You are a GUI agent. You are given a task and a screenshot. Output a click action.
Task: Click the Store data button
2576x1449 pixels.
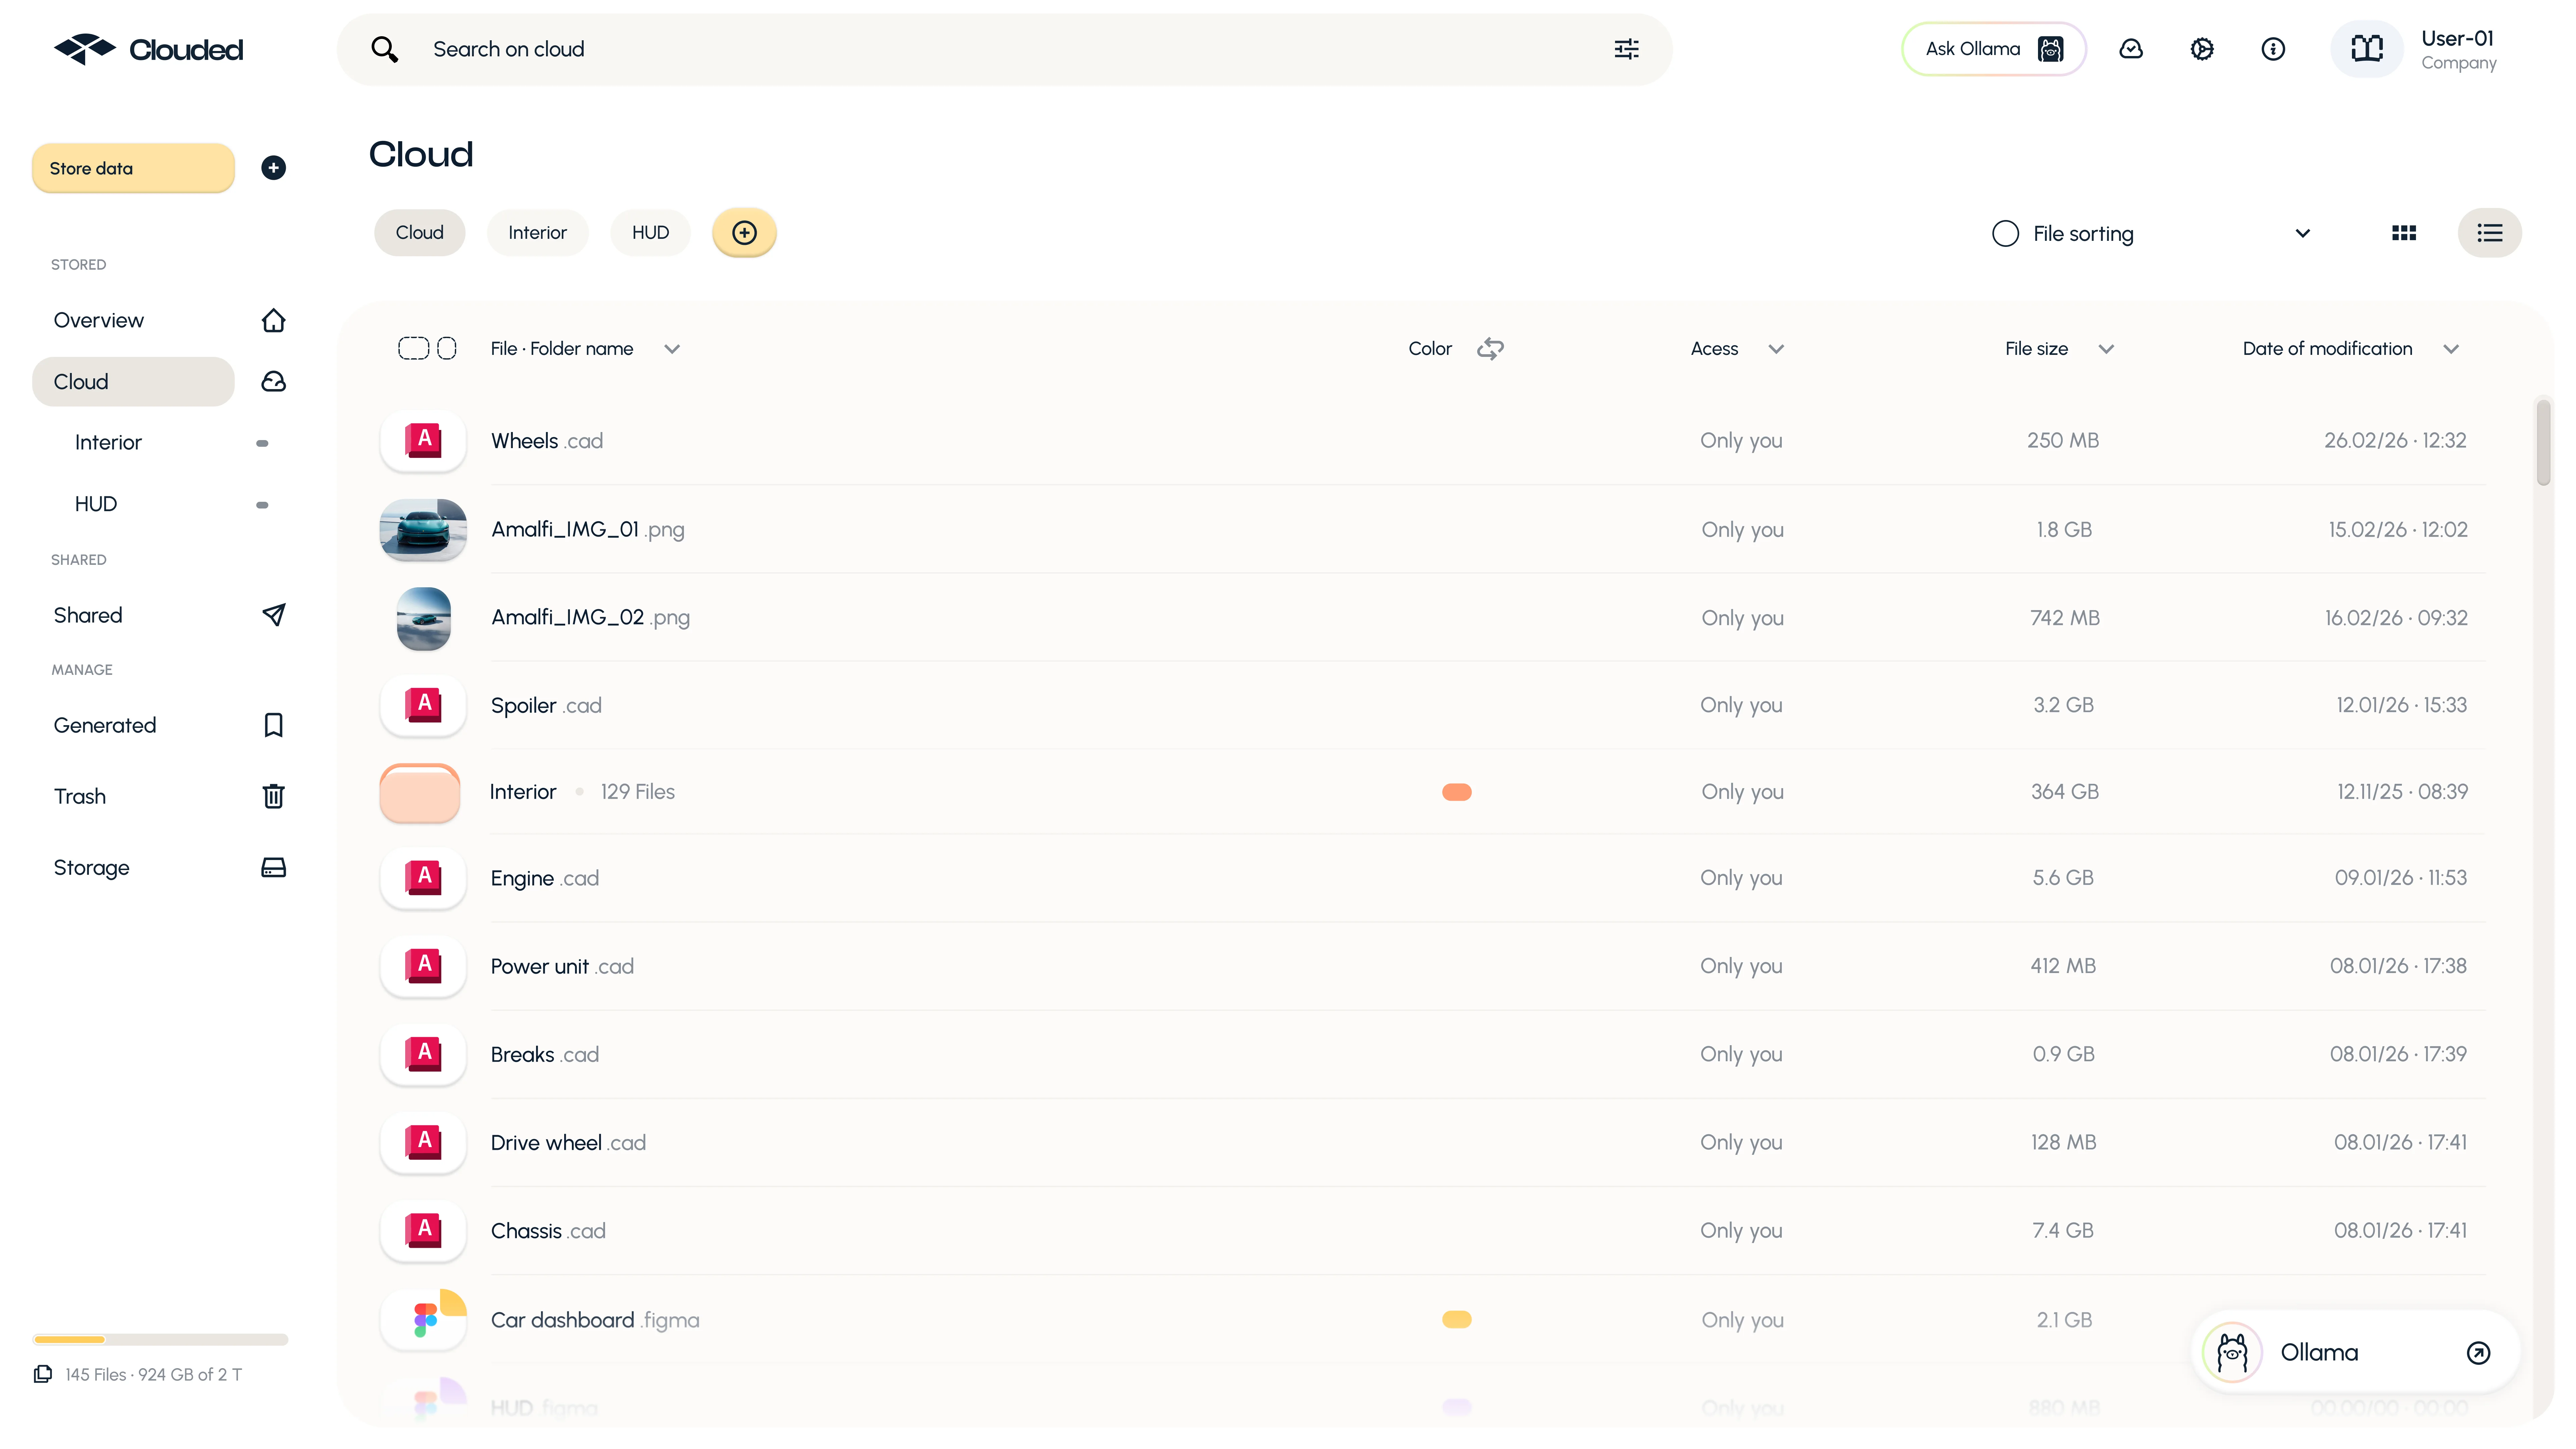click(x=133, y=168)
